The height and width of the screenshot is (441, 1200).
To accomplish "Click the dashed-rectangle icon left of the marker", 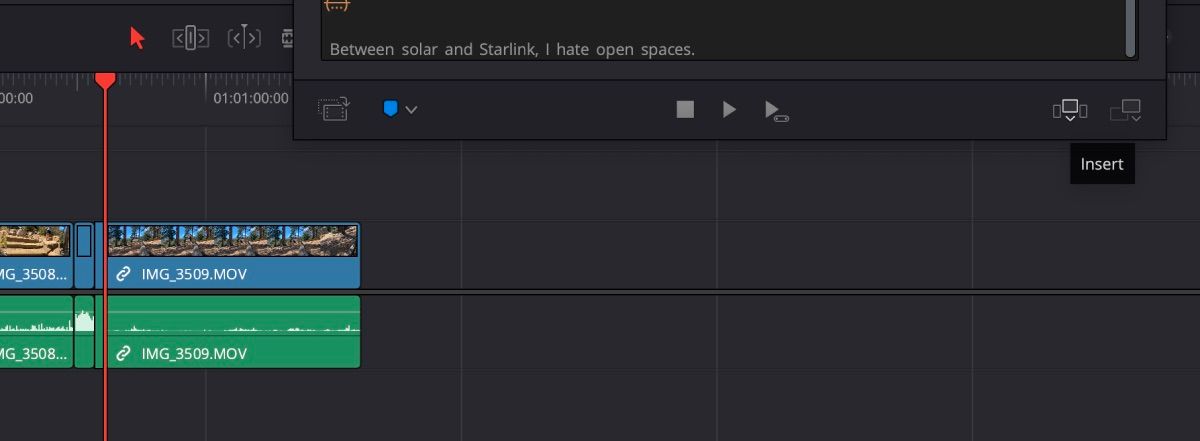I will (333, 109).
